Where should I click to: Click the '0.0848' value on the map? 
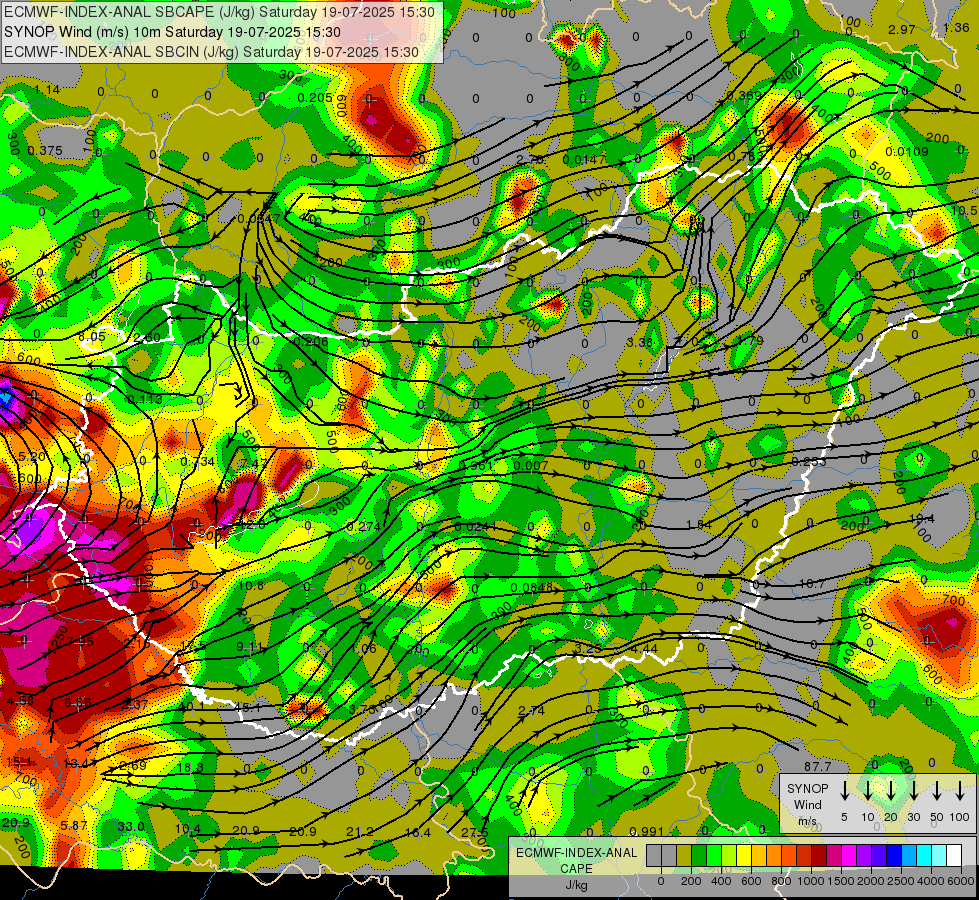tap(531, 588)
